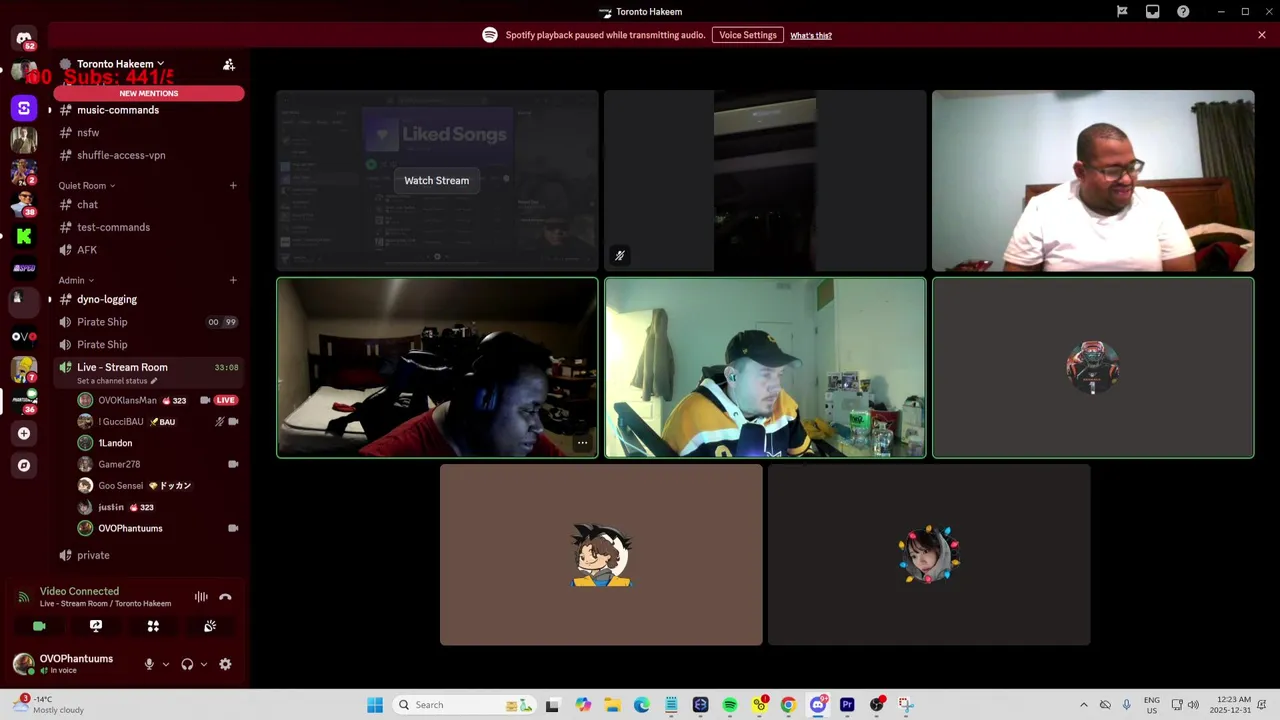Click Add a Server plus icon

click(24, 433)
